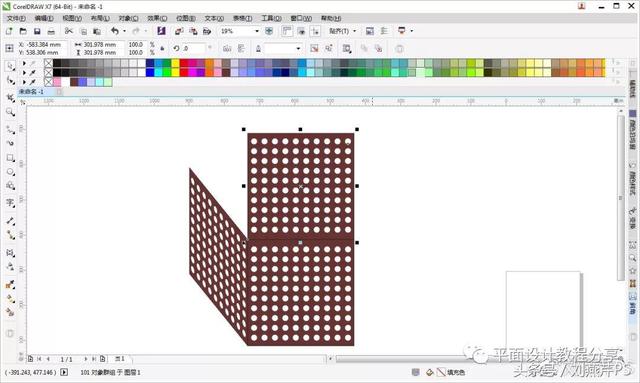Toggle show guidelines button
The height and width of the screenshot is (383, 640).
[x=315, y=31]
